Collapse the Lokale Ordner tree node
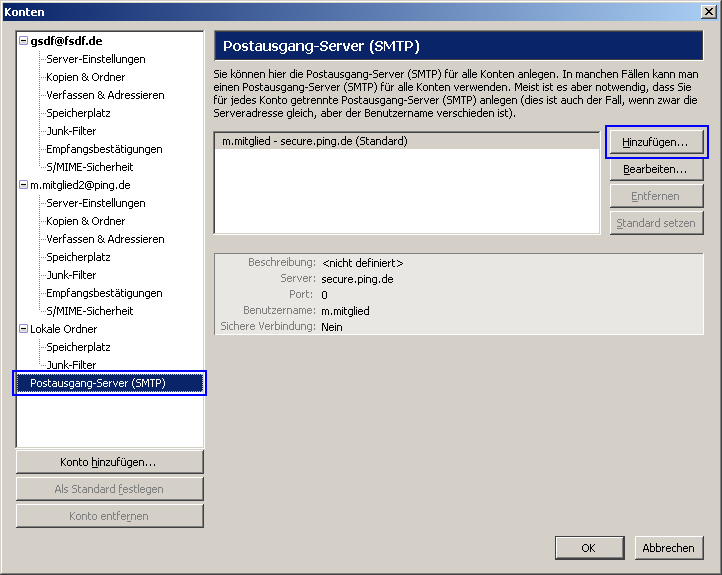 pyautogui.click(x=24, y=329)
